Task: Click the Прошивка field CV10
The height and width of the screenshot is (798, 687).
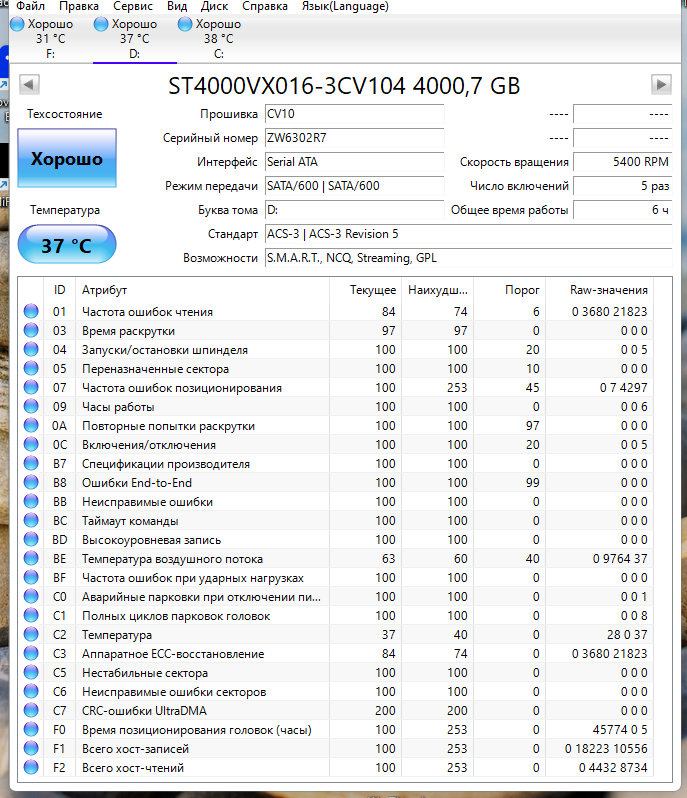Action: 354,114
